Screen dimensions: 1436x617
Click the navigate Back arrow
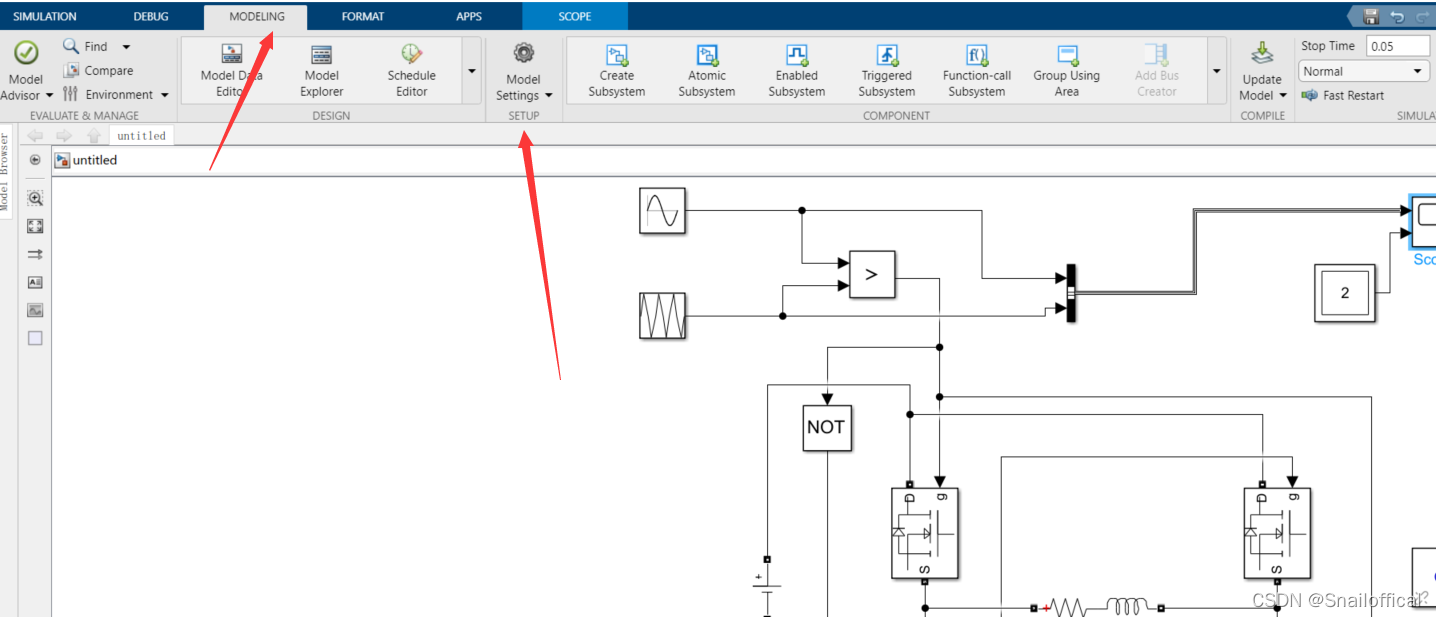(35, 135)
